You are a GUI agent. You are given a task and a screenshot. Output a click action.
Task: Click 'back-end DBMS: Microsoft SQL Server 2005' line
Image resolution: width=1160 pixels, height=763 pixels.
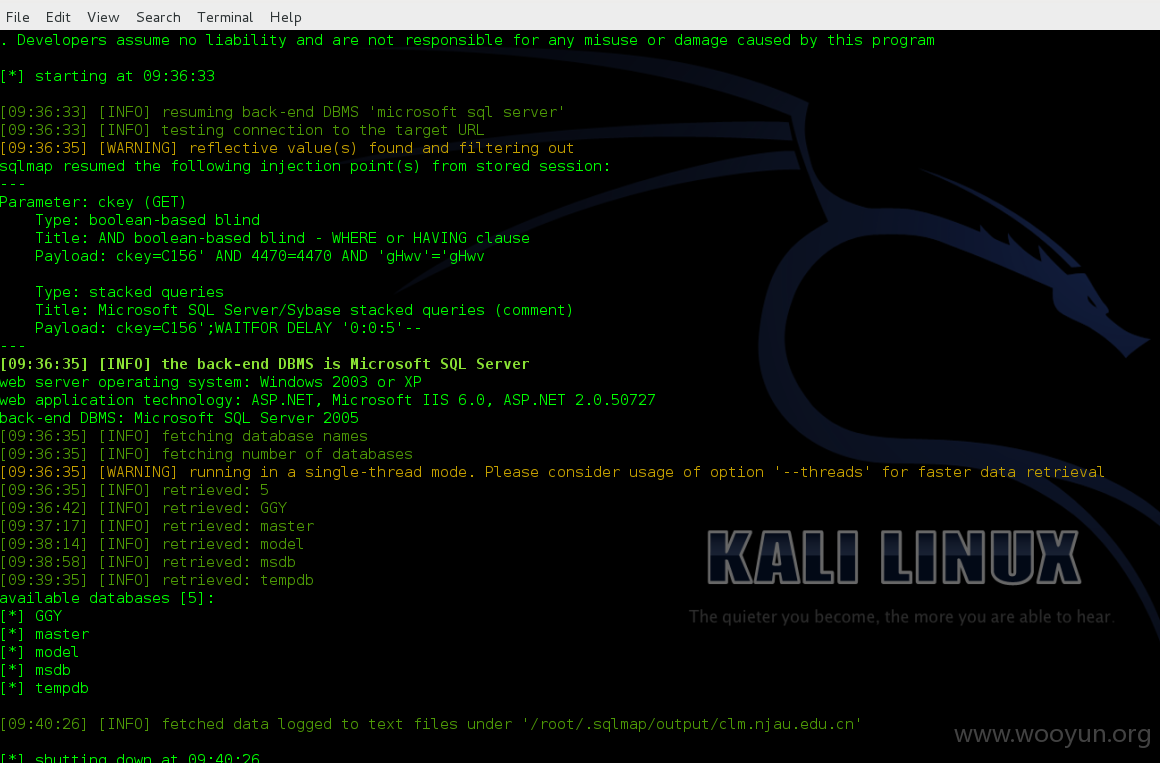(x=179, y=418)
